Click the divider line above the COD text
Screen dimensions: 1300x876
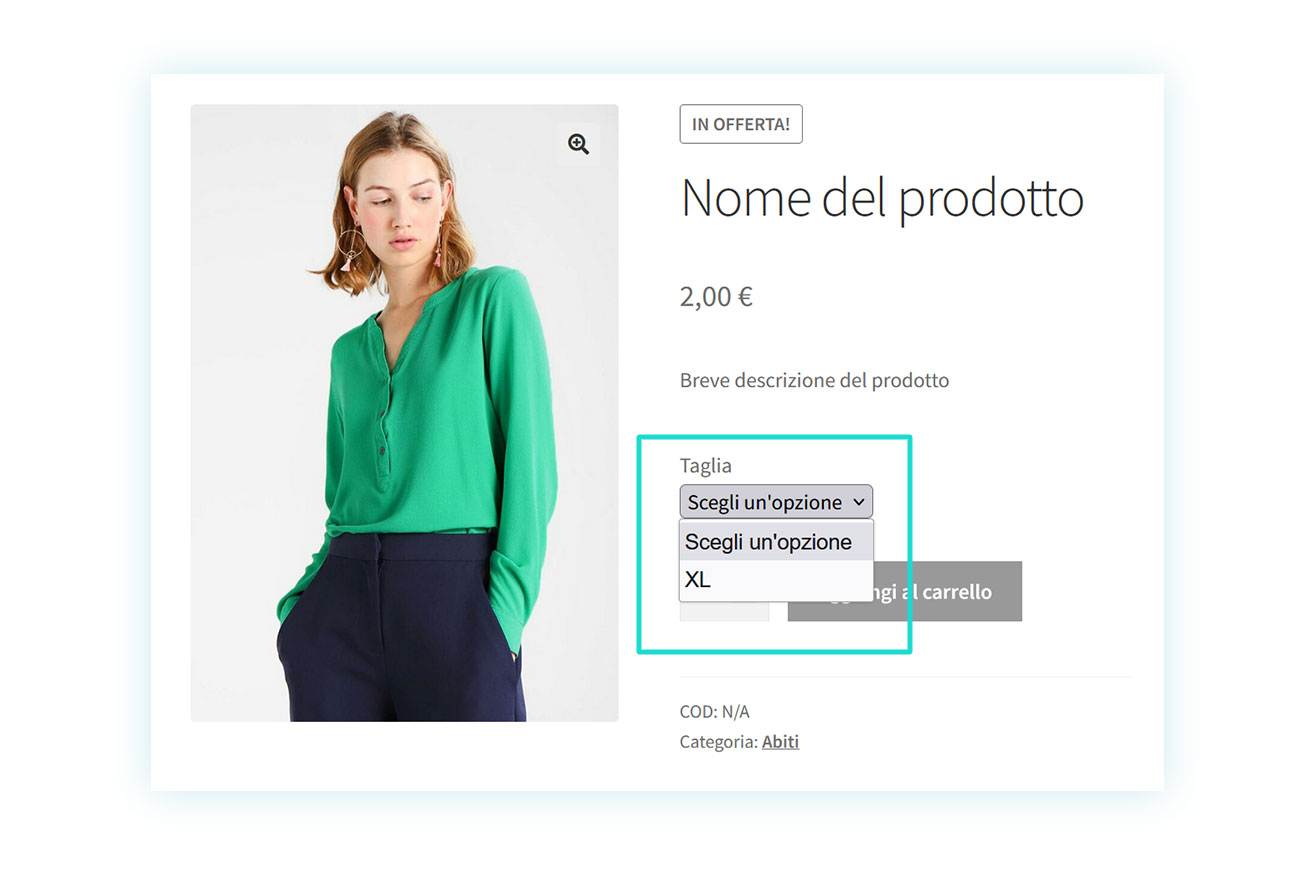click(x=905, y=677)
